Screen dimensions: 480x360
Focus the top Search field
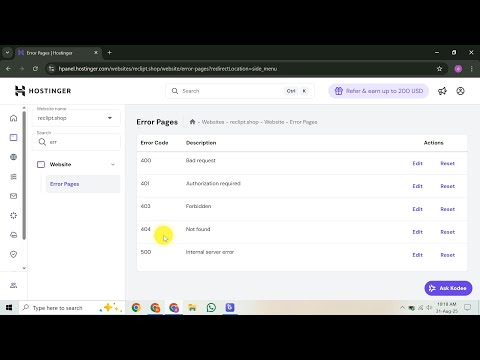pos(240,91)
